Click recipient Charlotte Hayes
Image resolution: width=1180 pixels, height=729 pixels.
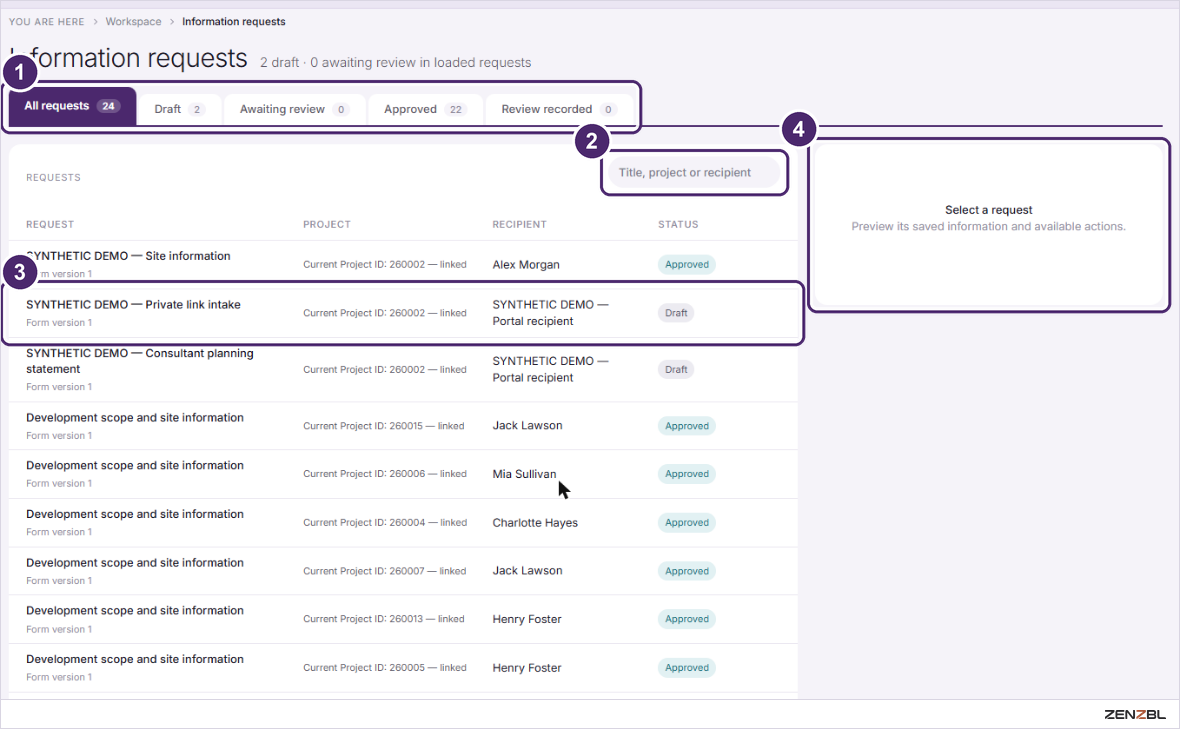coord(535,523)
